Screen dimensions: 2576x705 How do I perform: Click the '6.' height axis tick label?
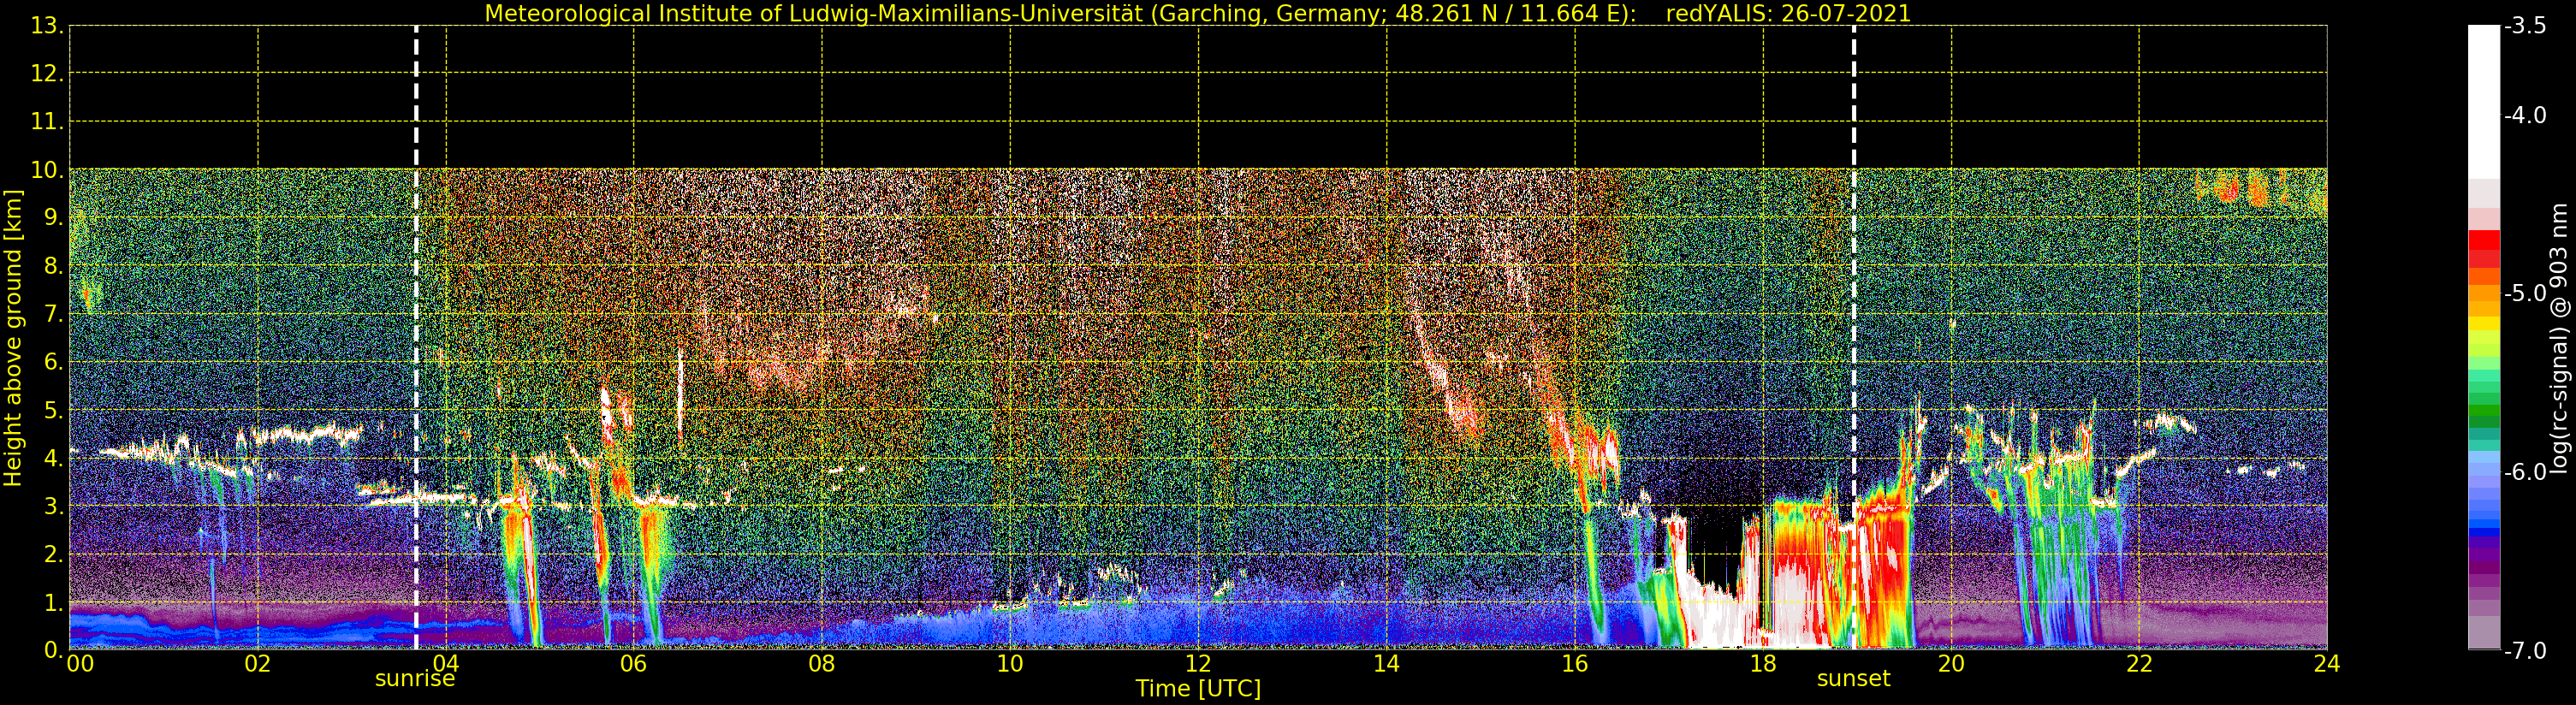pos(54,362)
